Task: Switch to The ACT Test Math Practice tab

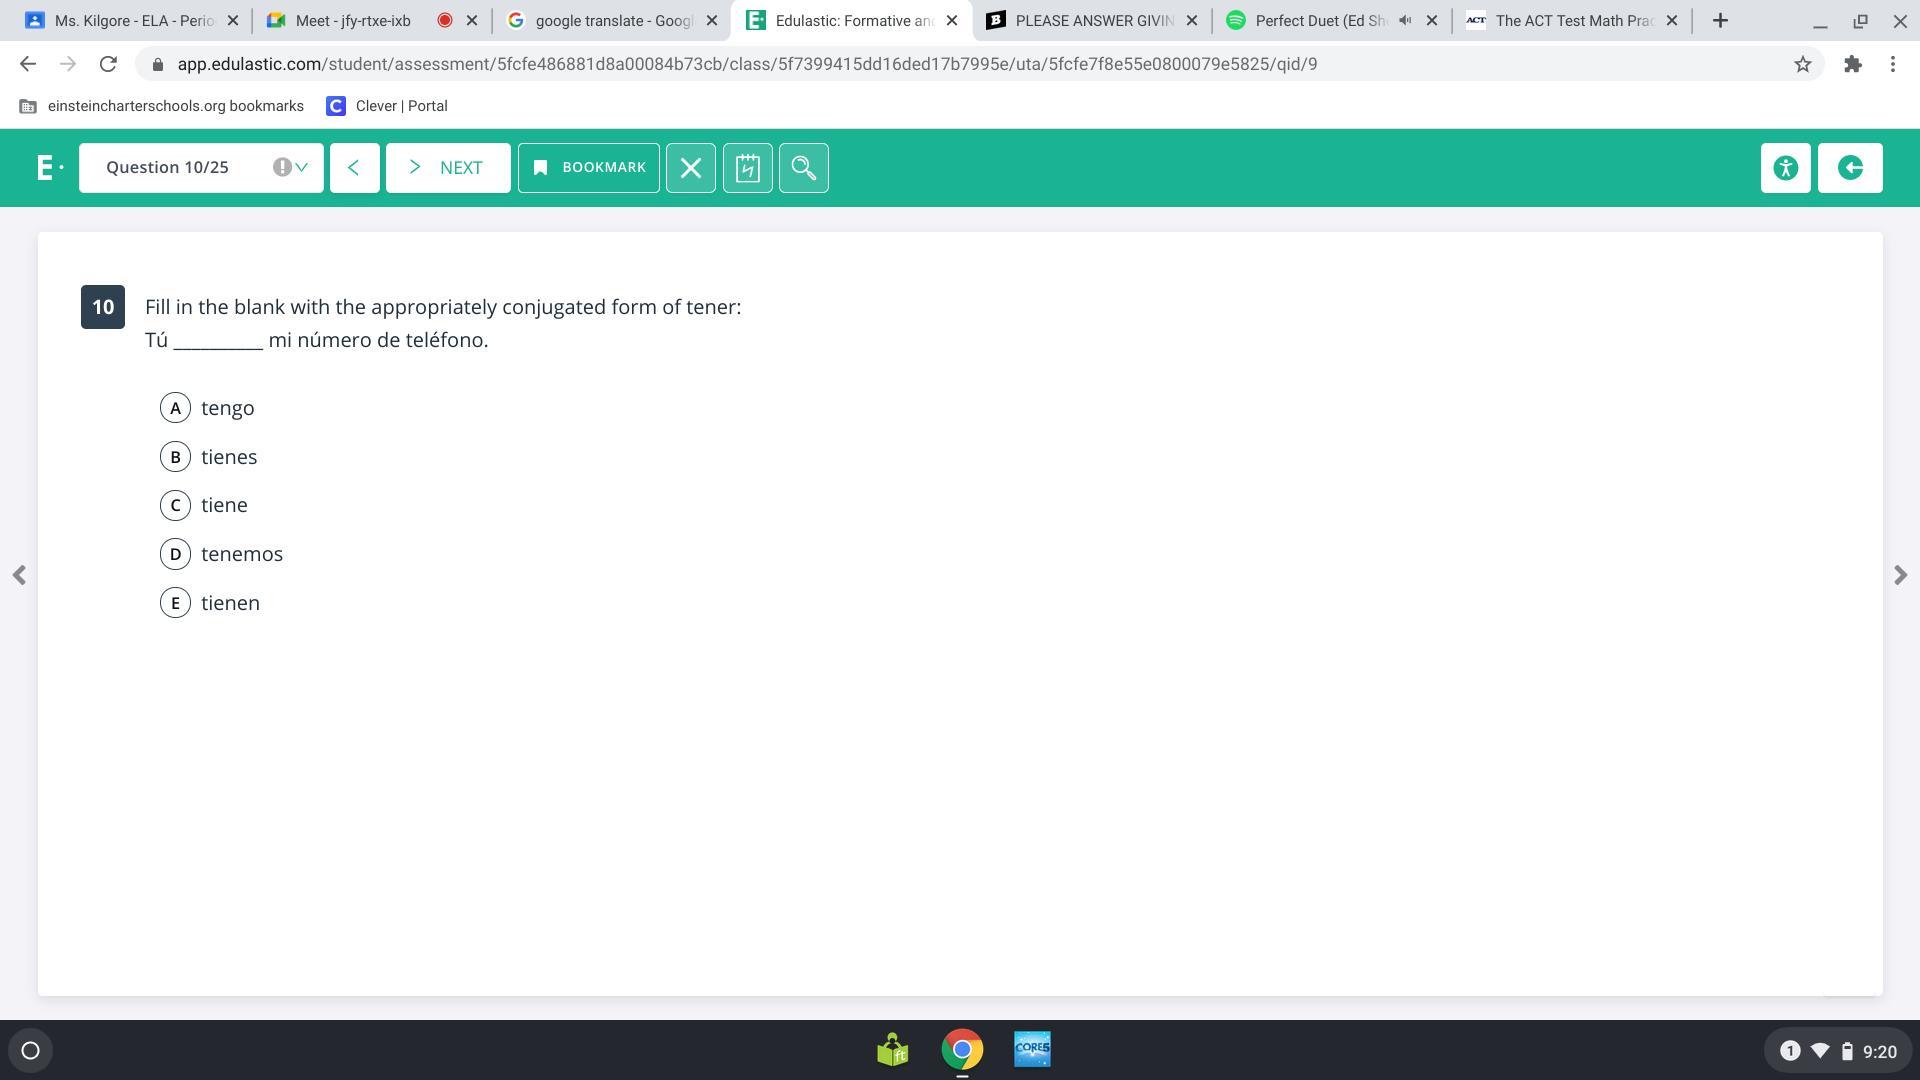Action: [1570, 20]
